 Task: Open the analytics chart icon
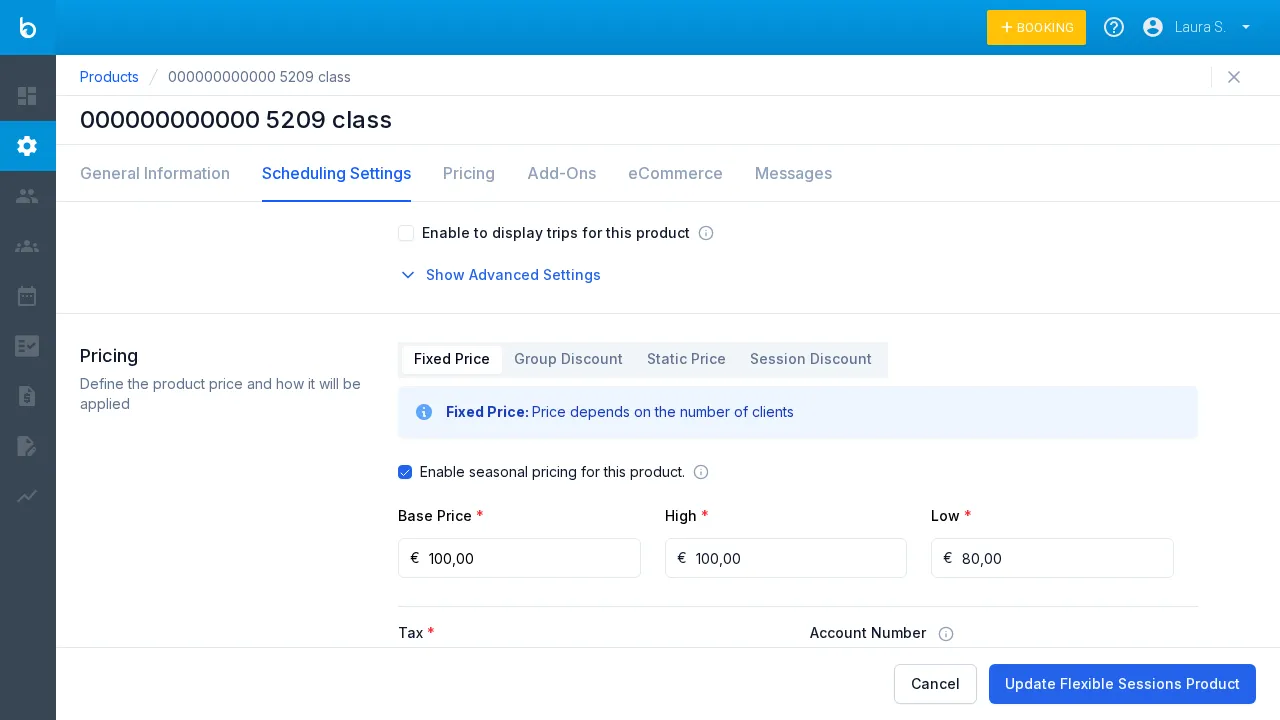click(x=27, y=496)
